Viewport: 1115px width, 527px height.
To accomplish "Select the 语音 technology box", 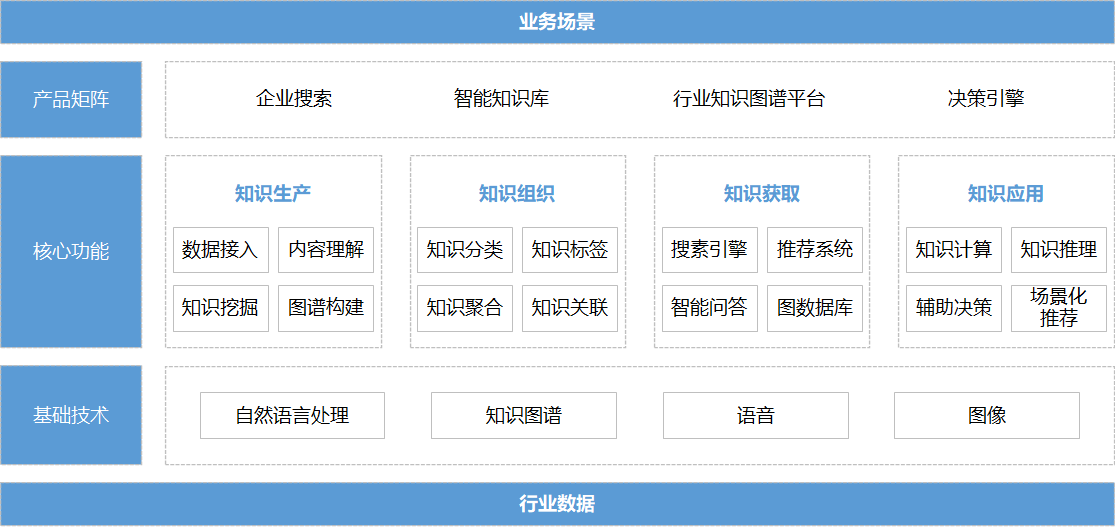I will tap(755, 415).
